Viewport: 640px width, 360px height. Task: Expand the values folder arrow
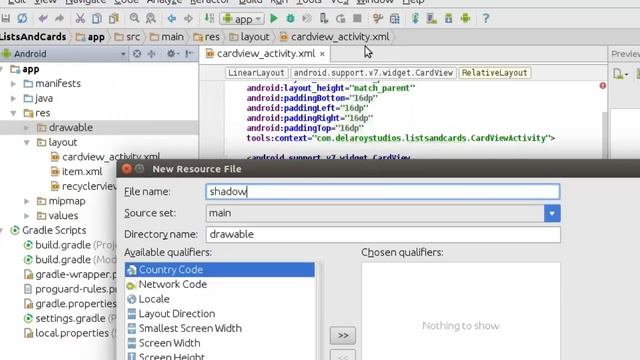point(27,216)
